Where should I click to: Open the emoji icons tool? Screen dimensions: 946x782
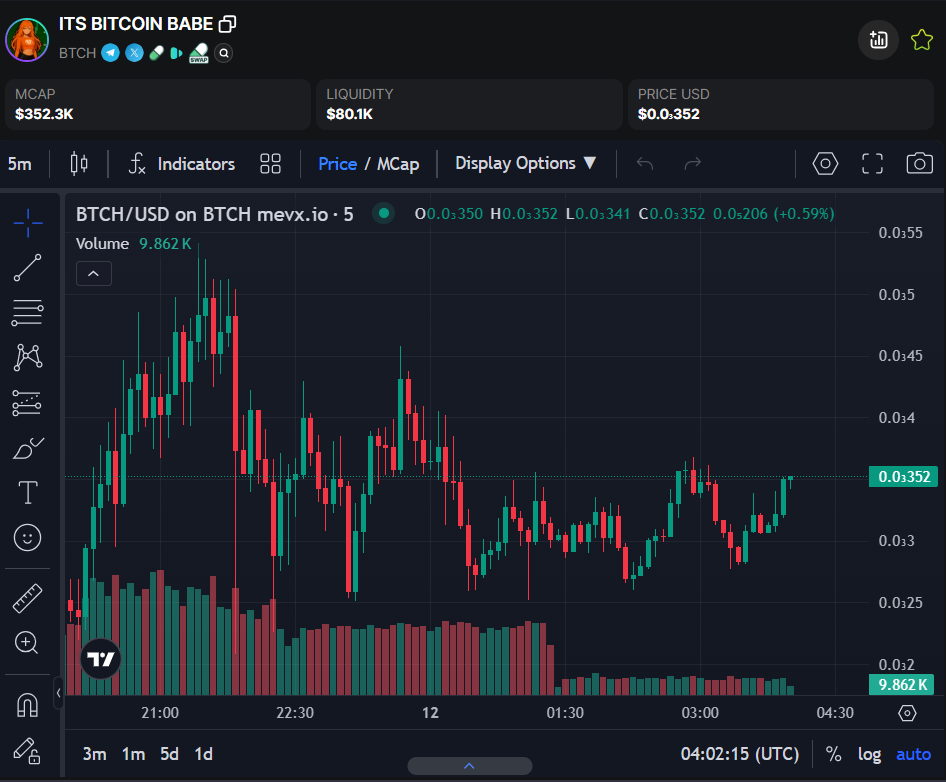[x=28, y=538]
